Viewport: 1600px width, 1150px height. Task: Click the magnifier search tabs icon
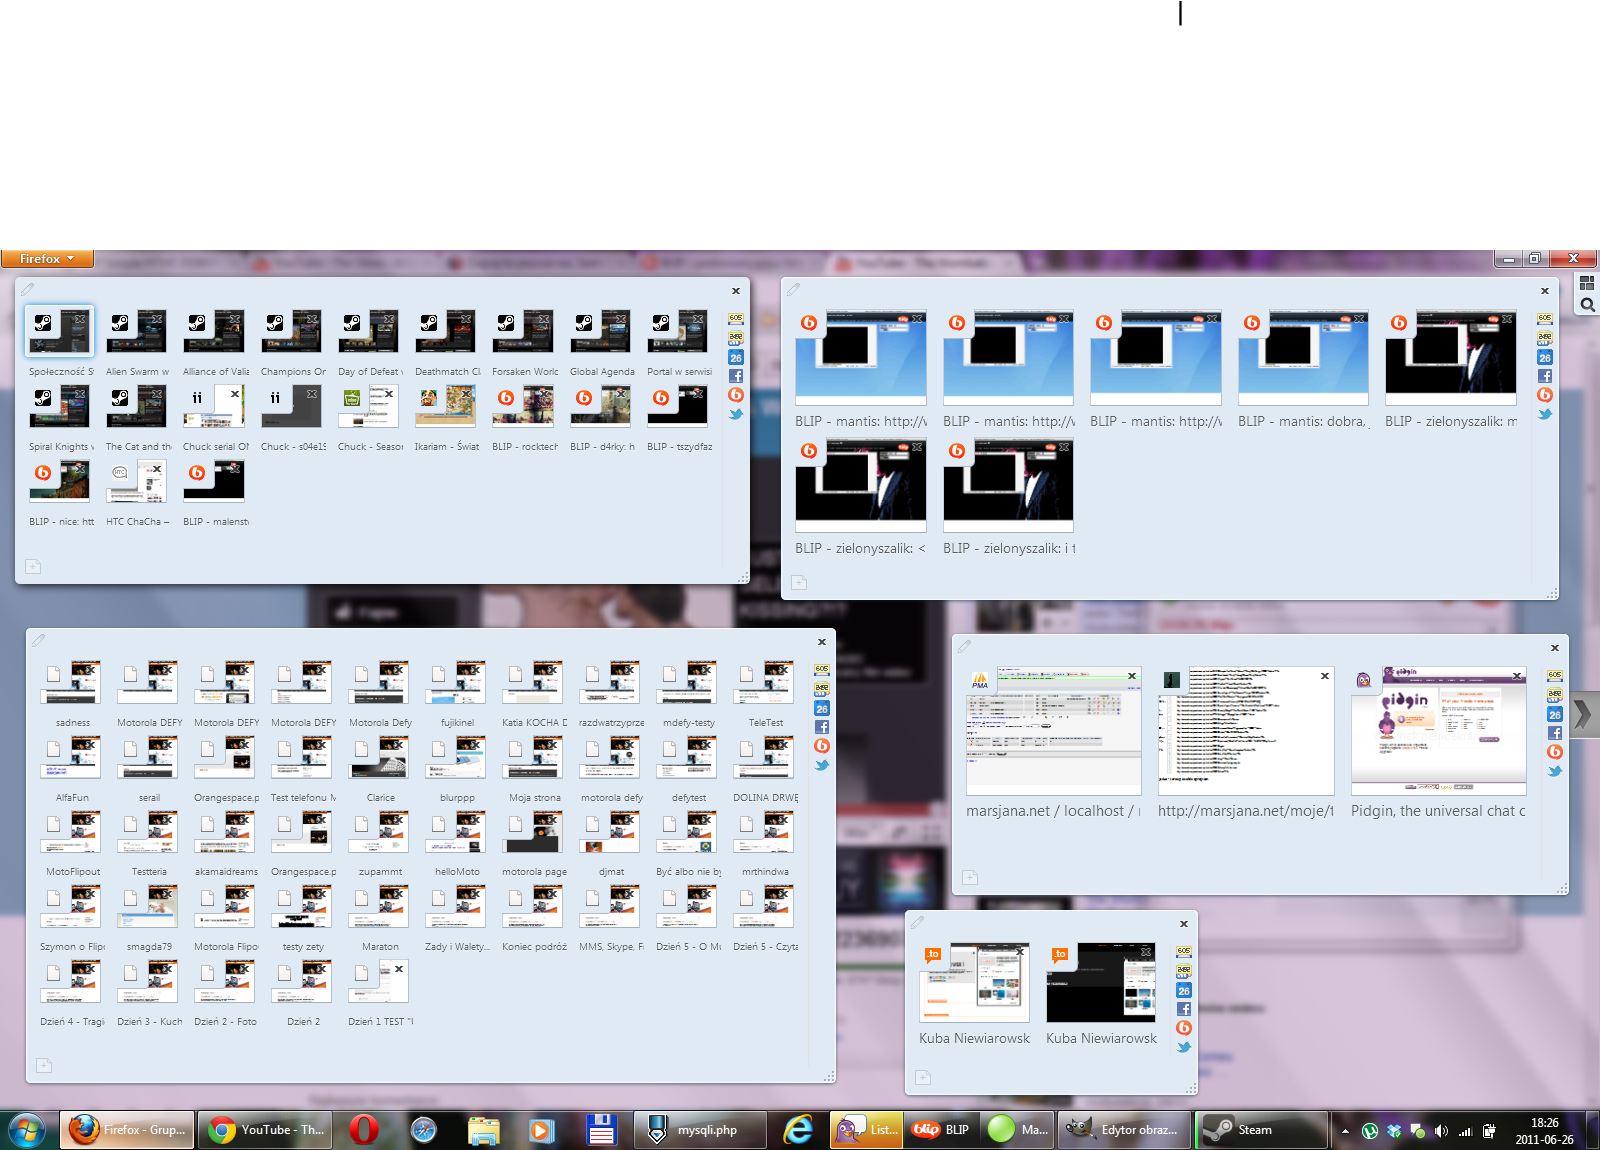[x=1587, y=305]
